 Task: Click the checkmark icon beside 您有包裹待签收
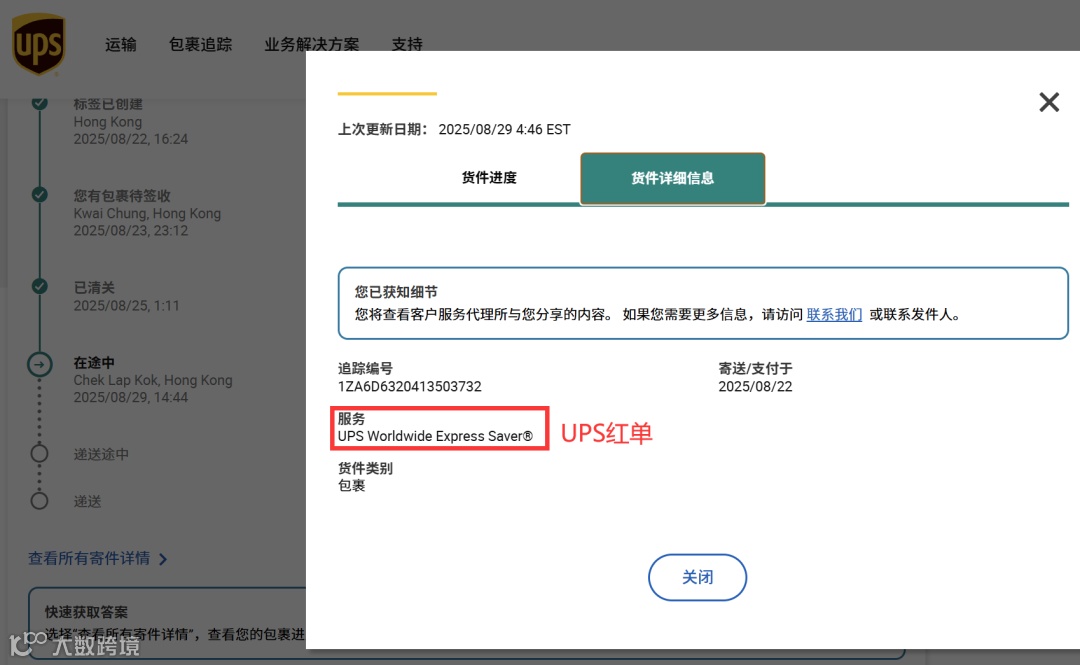[40, 194]
